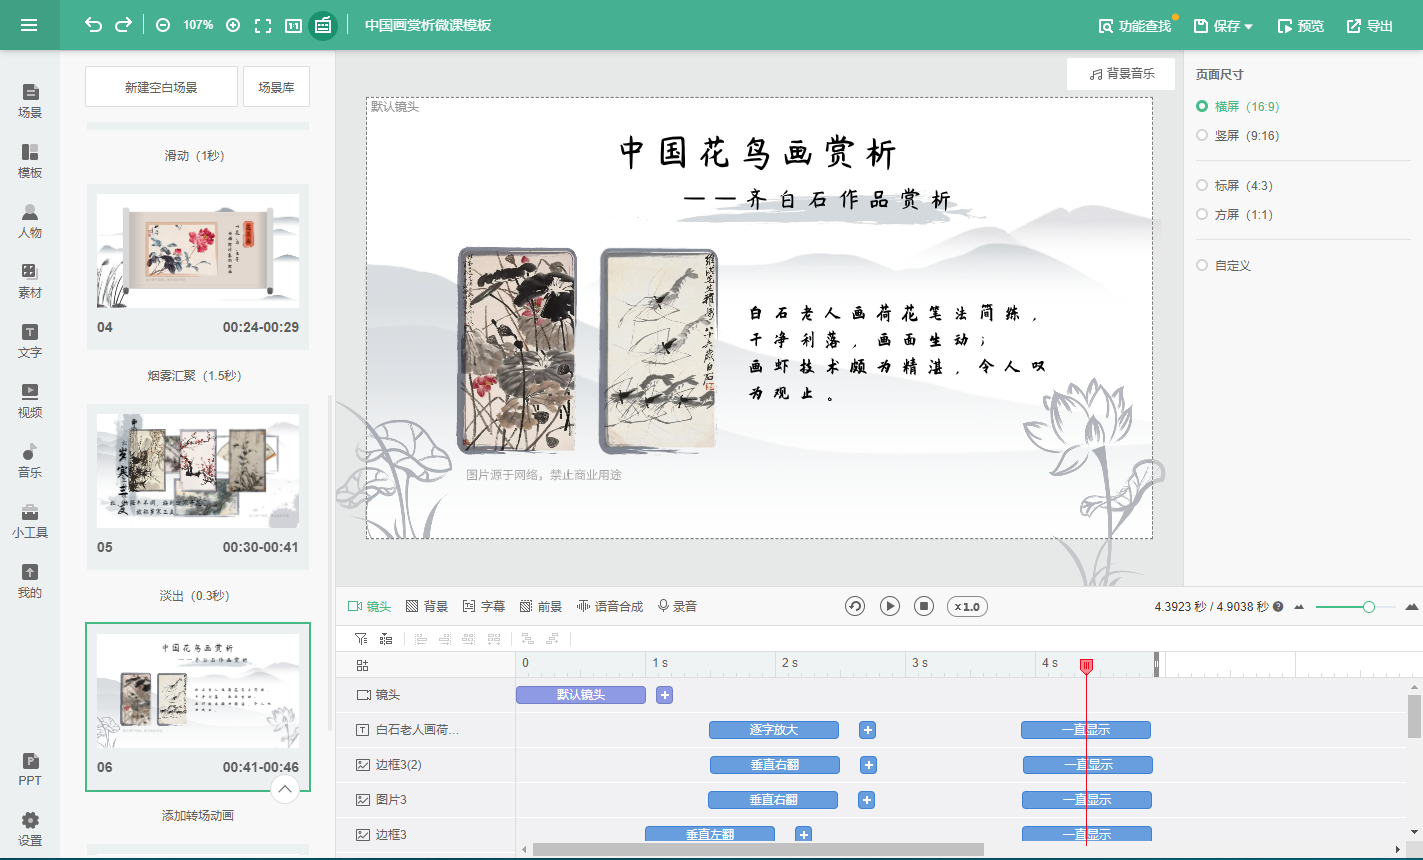The height and width of the screenshot is (860, 1423).
Task: Enlarge the timeline scale with large mountain icon
Action: (1412, 607)
